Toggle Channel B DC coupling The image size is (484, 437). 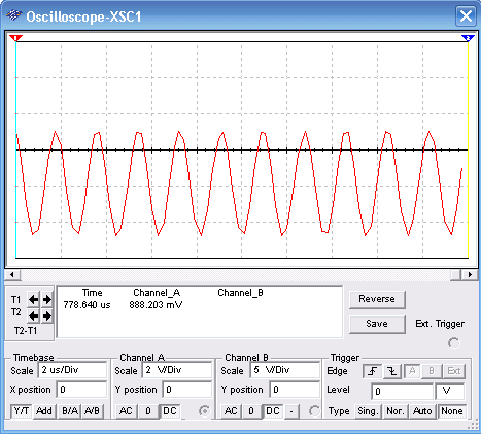tap(272, 411)
